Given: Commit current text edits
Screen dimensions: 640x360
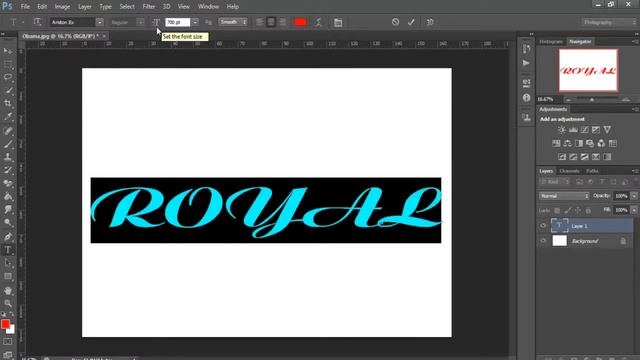Looking at the screenshot, I should [x=411, y=22].
